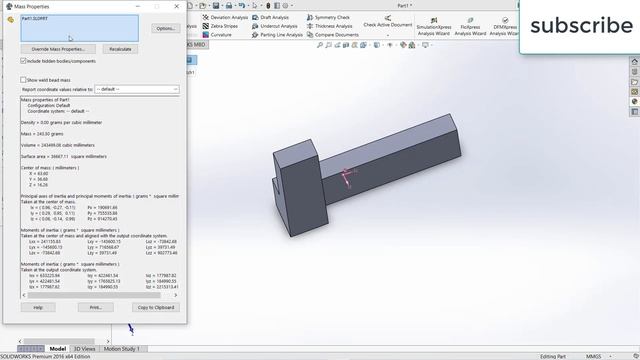Open the Options gear icon in toolbar
Screen dimensions: 640x360
pos(285,6)
